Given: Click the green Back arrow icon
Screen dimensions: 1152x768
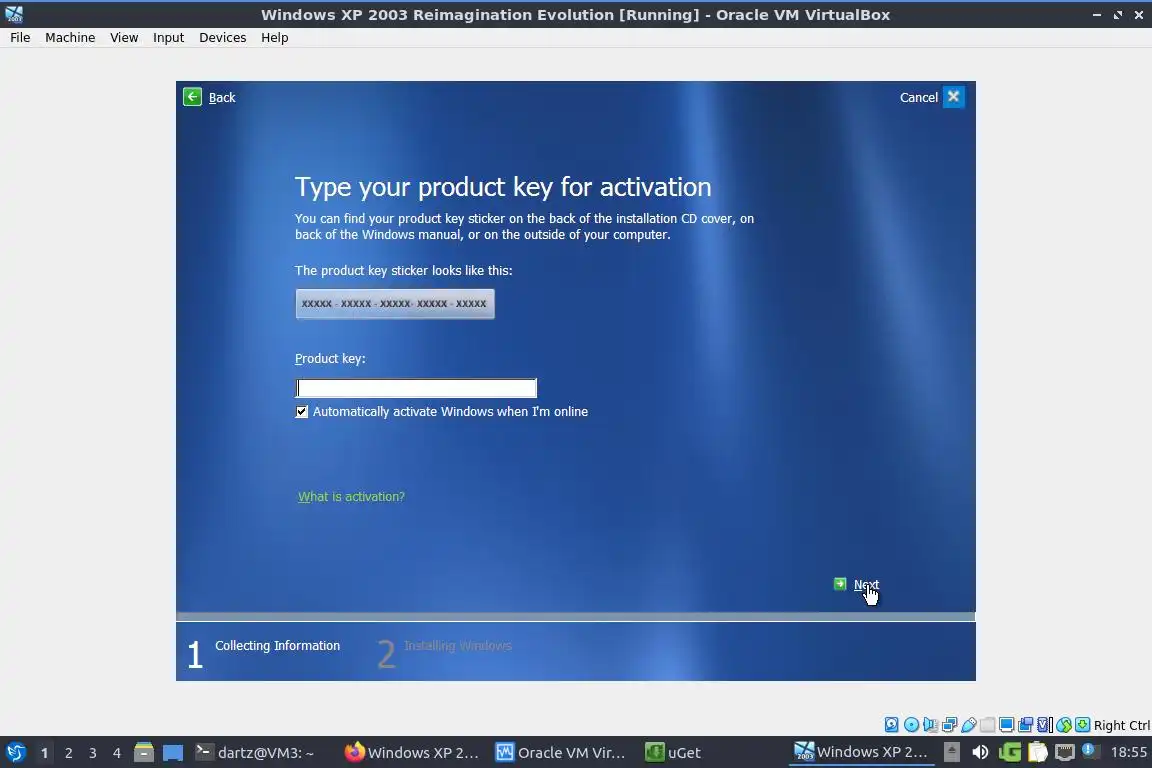Looking at the screenshot, I should click(192, 97).
